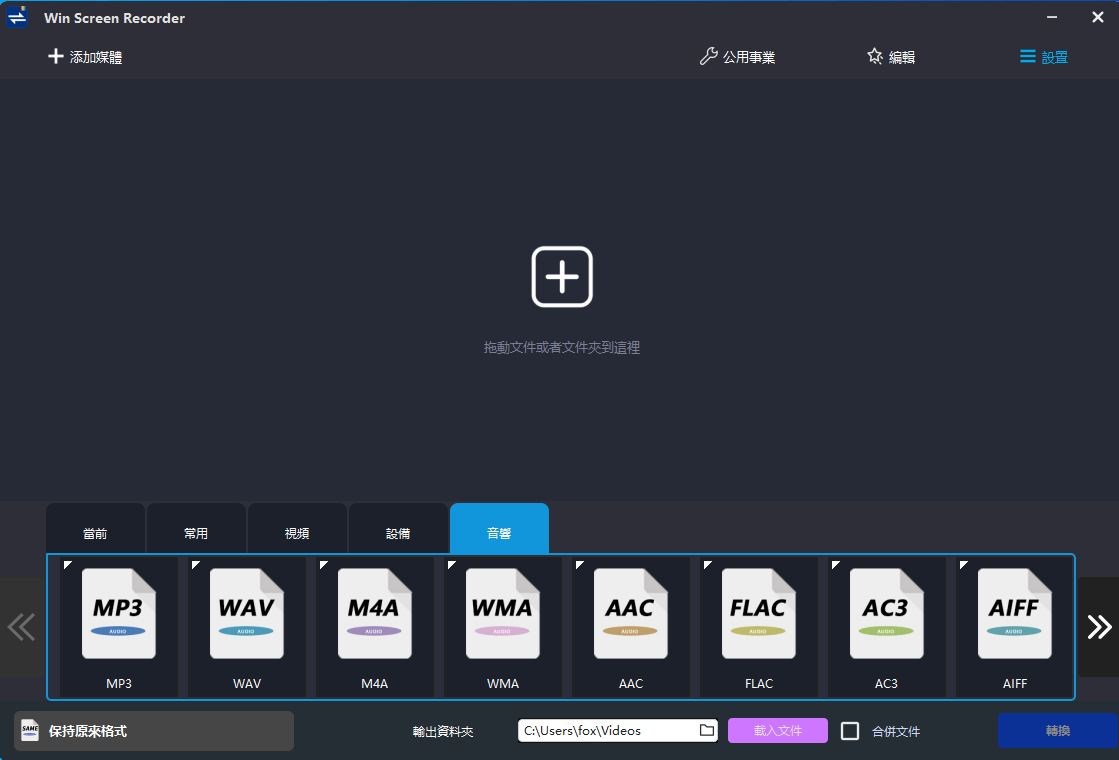Click the 拖動文件或者文件夾到這裡 drop hint text

tap(562, 348)
